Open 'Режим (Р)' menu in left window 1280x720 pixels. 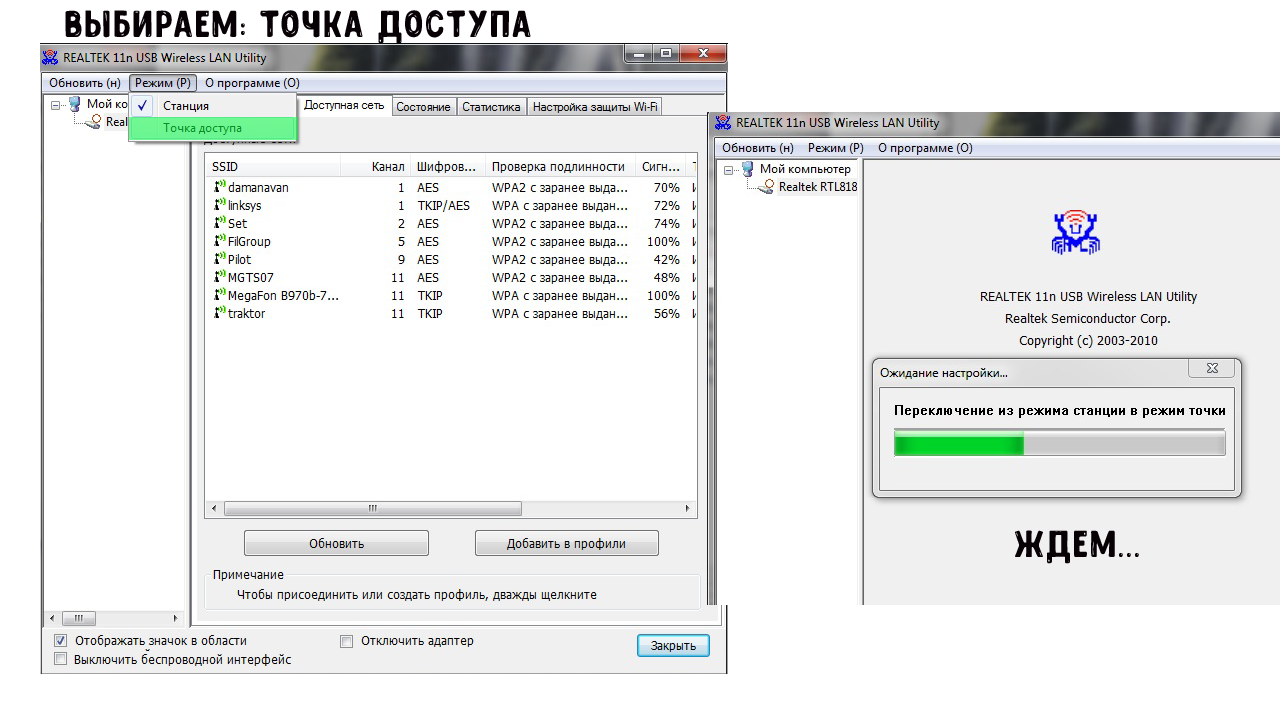point(163,83)
